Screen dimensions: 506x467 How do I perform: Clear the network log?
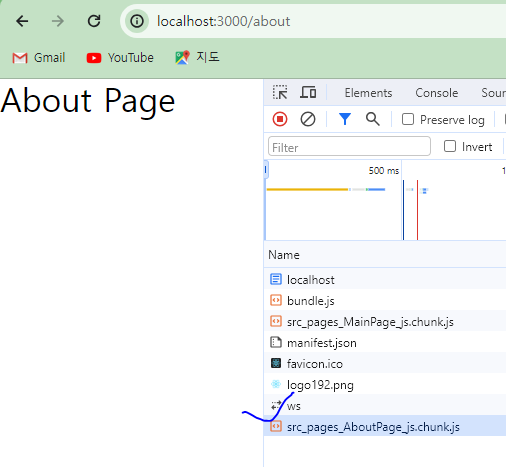point(308,119)
